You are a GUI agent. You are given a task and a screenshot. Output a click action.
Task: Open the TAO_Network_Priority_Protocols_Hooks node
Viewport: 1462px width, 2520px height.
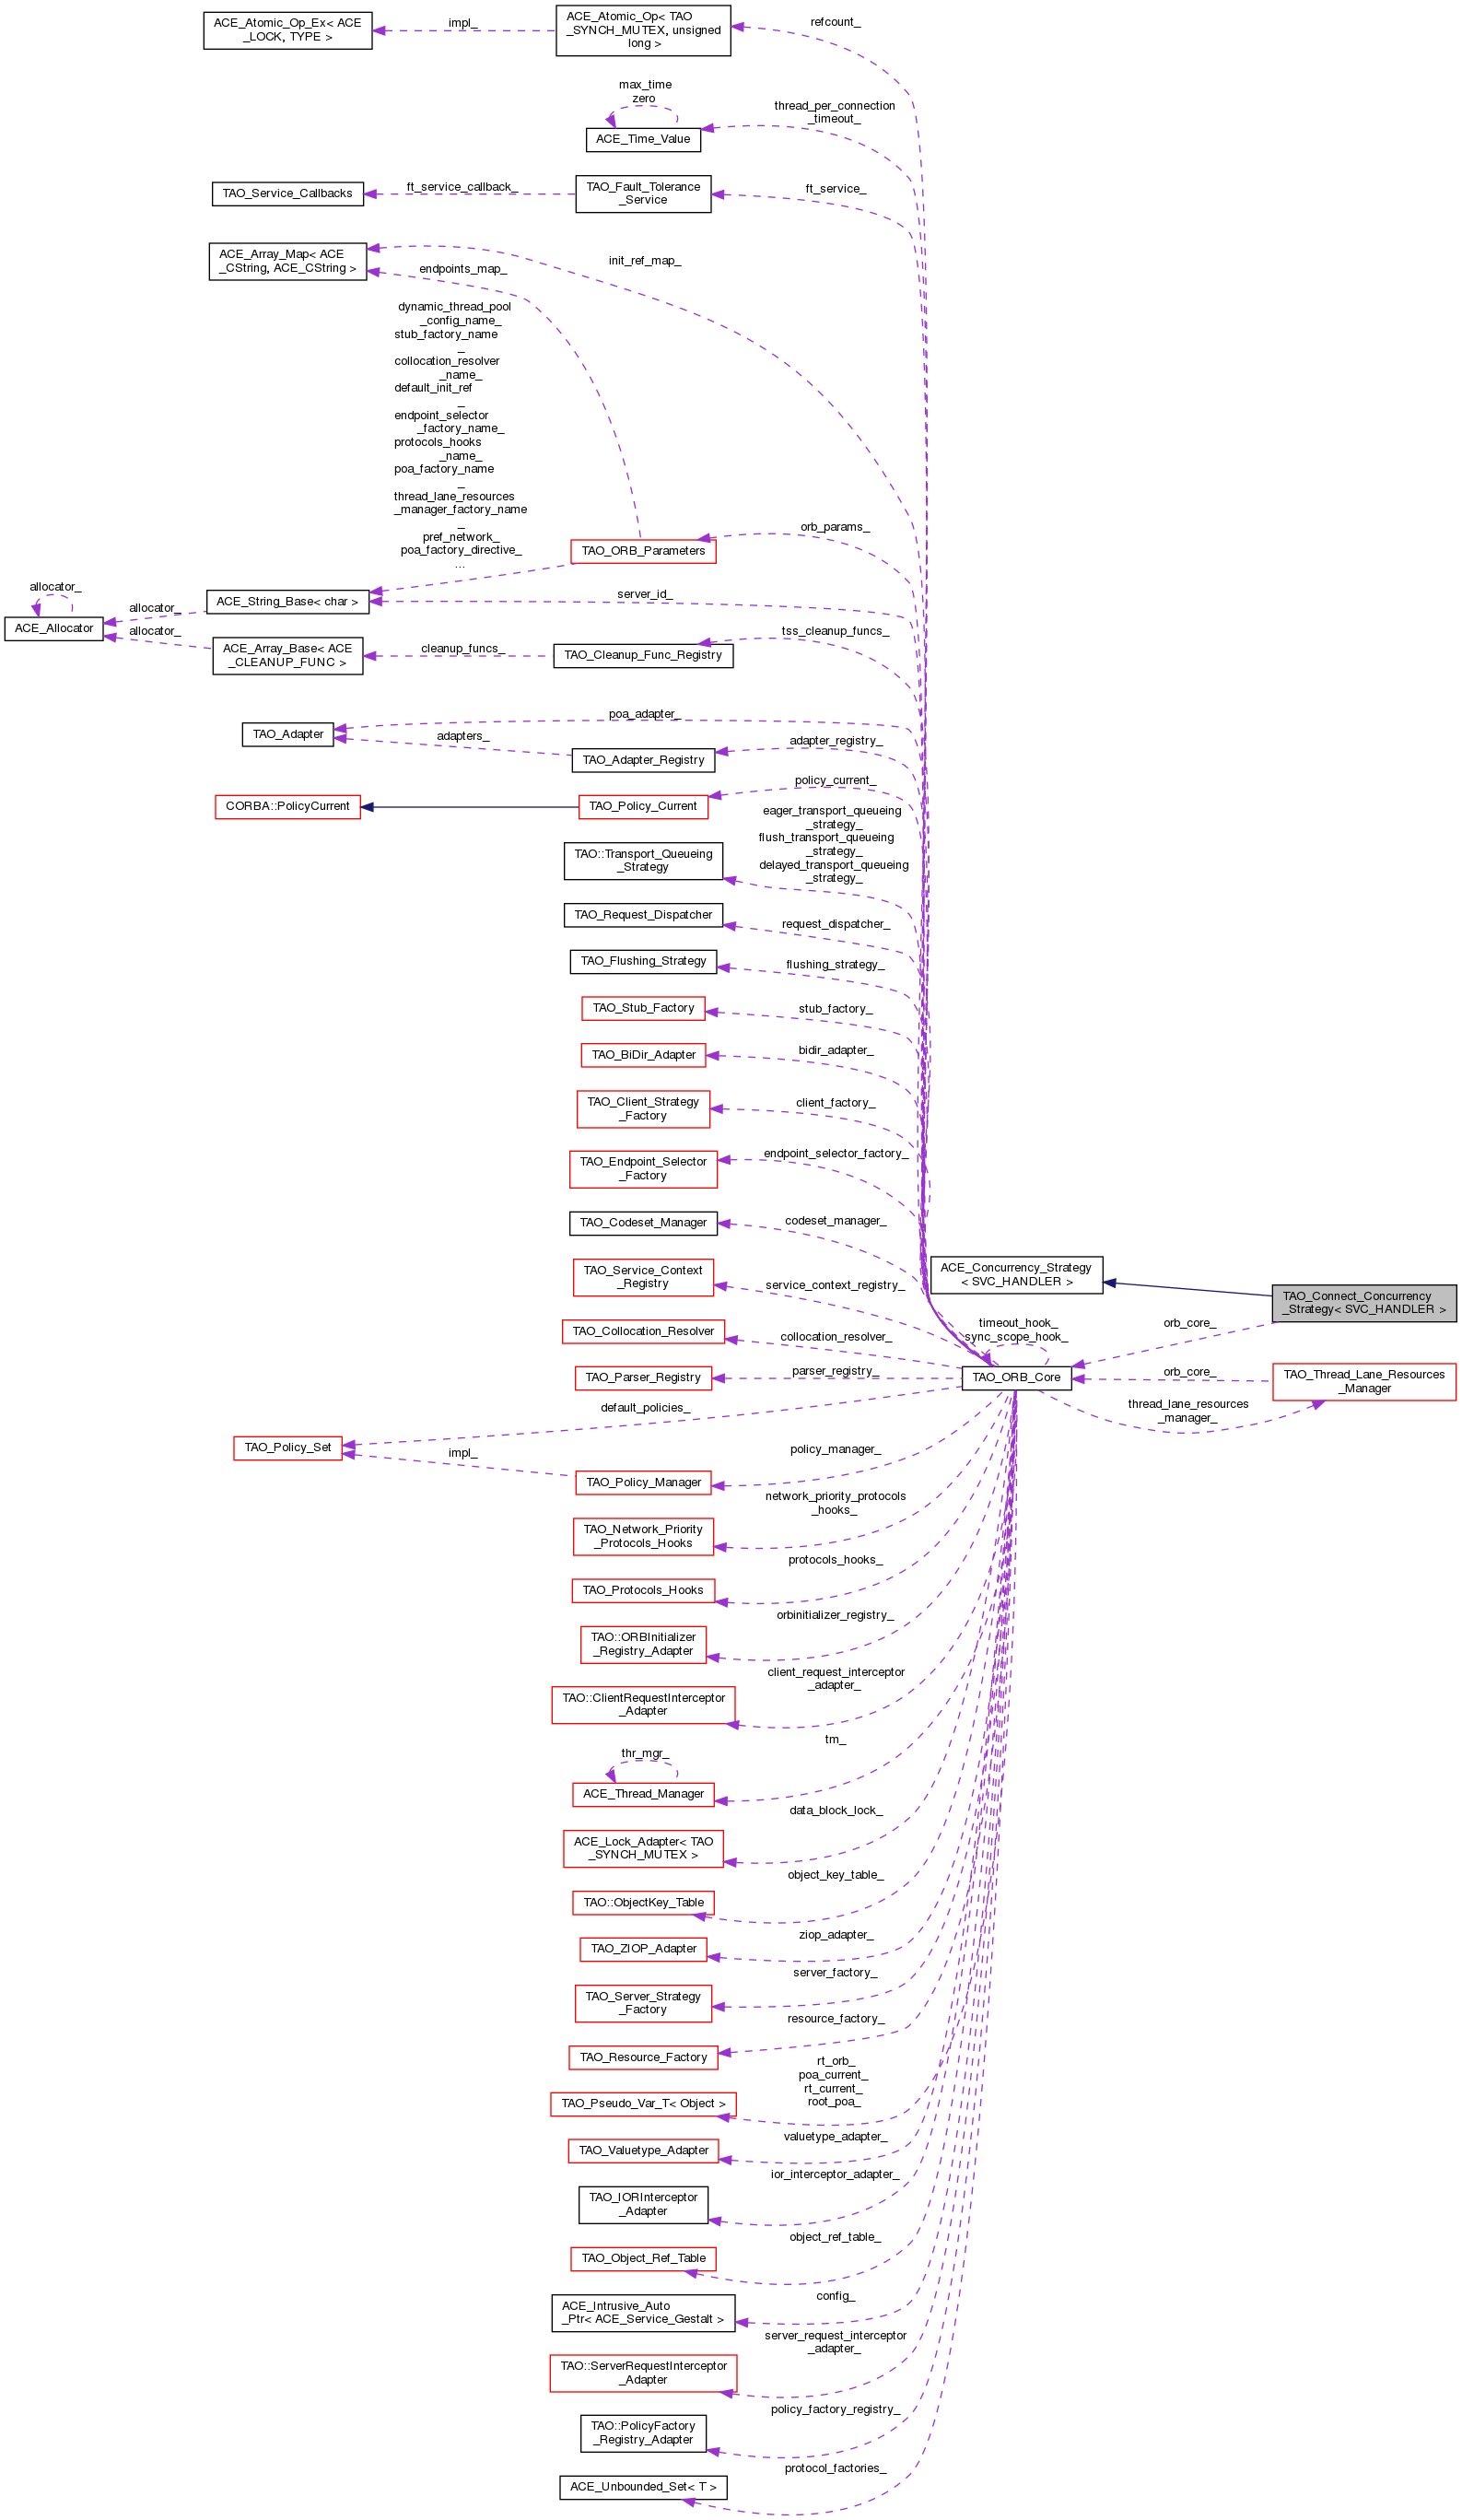643,1537
